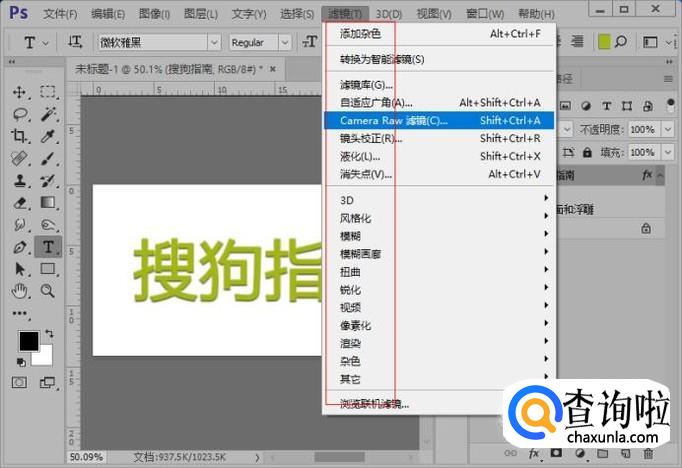
Task: Open the 图像(I) menu
Action: coord(154,14)
